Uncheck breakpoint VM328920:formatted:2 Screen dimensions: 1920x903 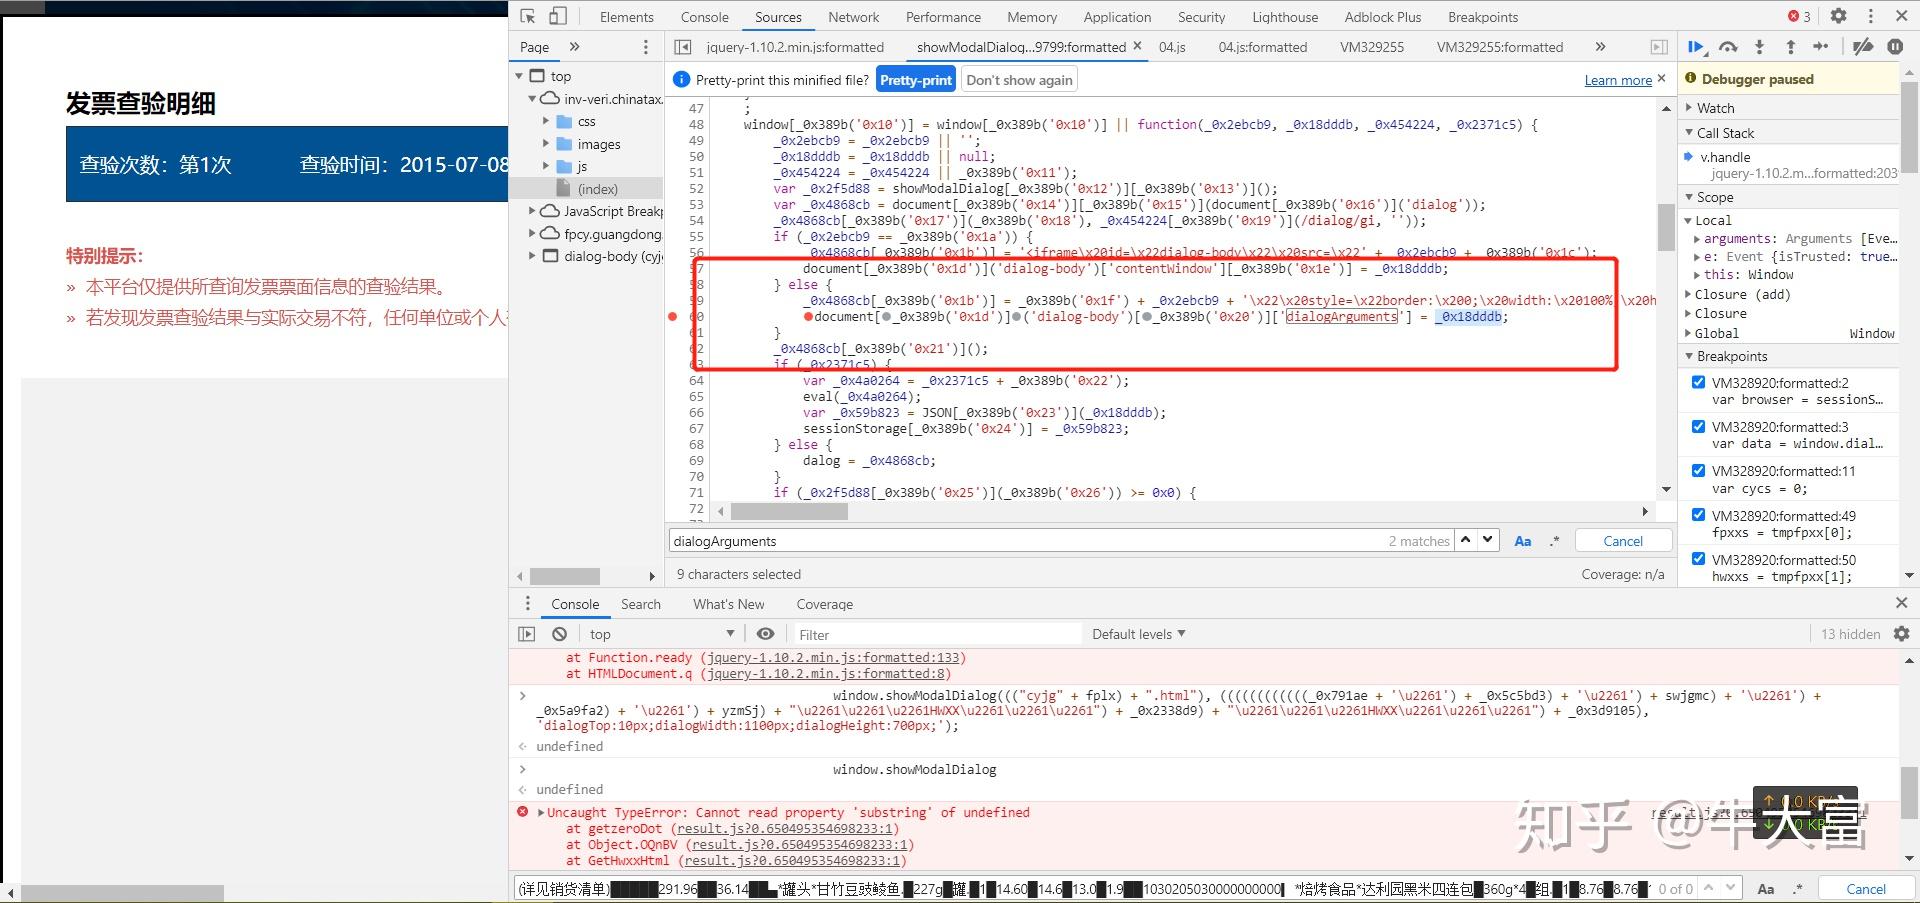(x=1698, y=382)
